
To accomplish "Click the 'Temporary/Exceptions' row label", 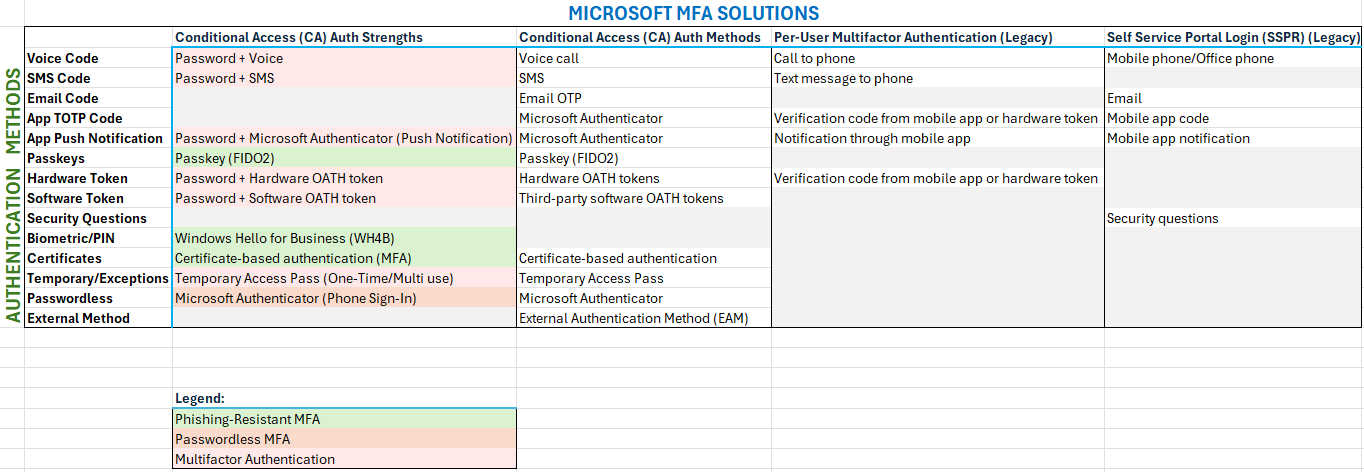I will click(98, 278).
